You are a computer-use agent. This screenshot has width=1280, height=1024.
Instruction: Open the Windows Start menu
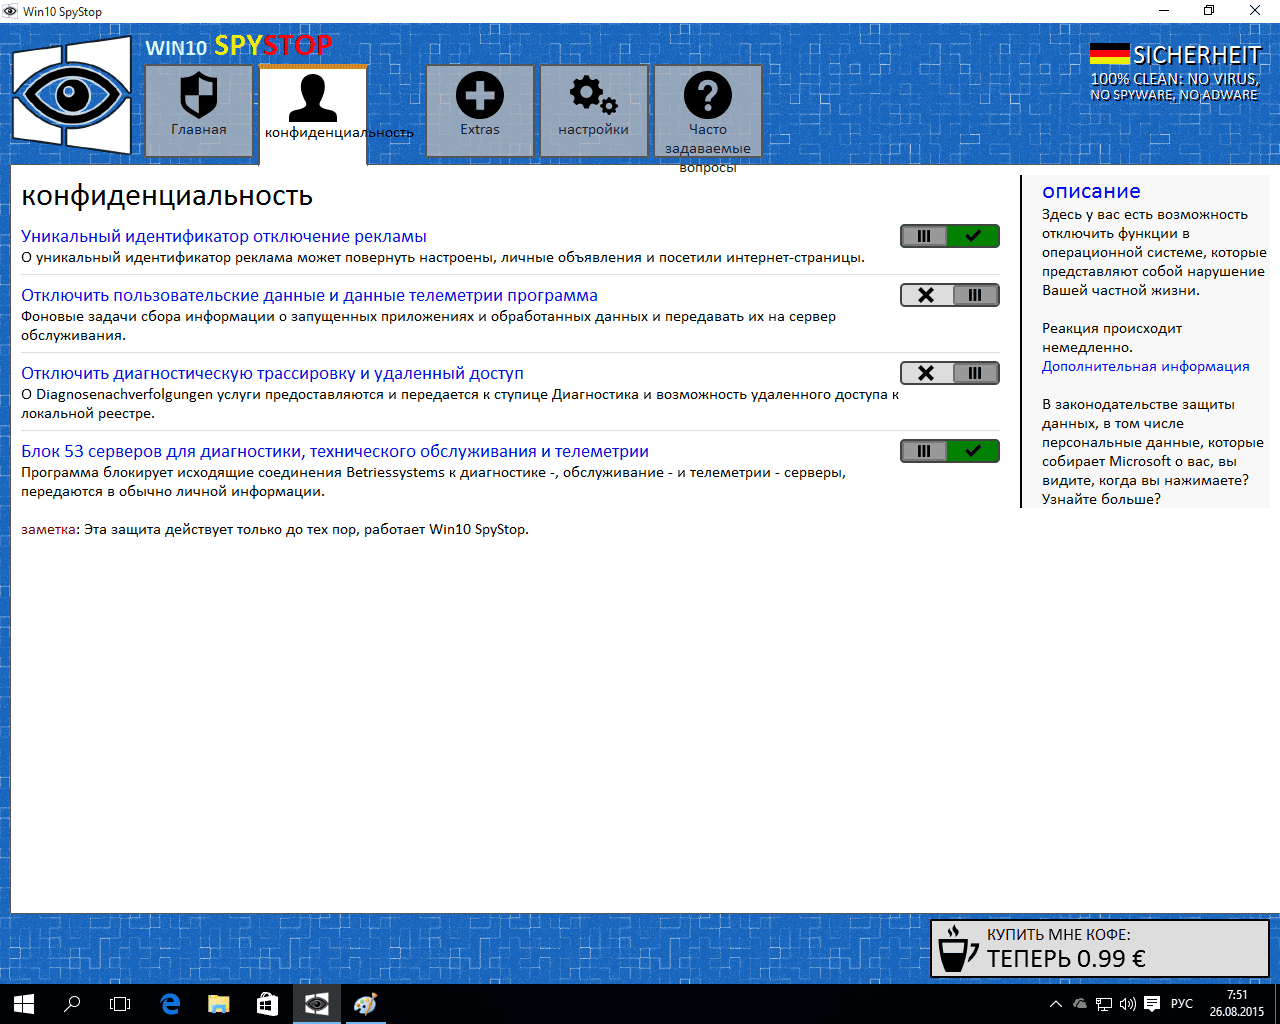(x=23, y=1004)
